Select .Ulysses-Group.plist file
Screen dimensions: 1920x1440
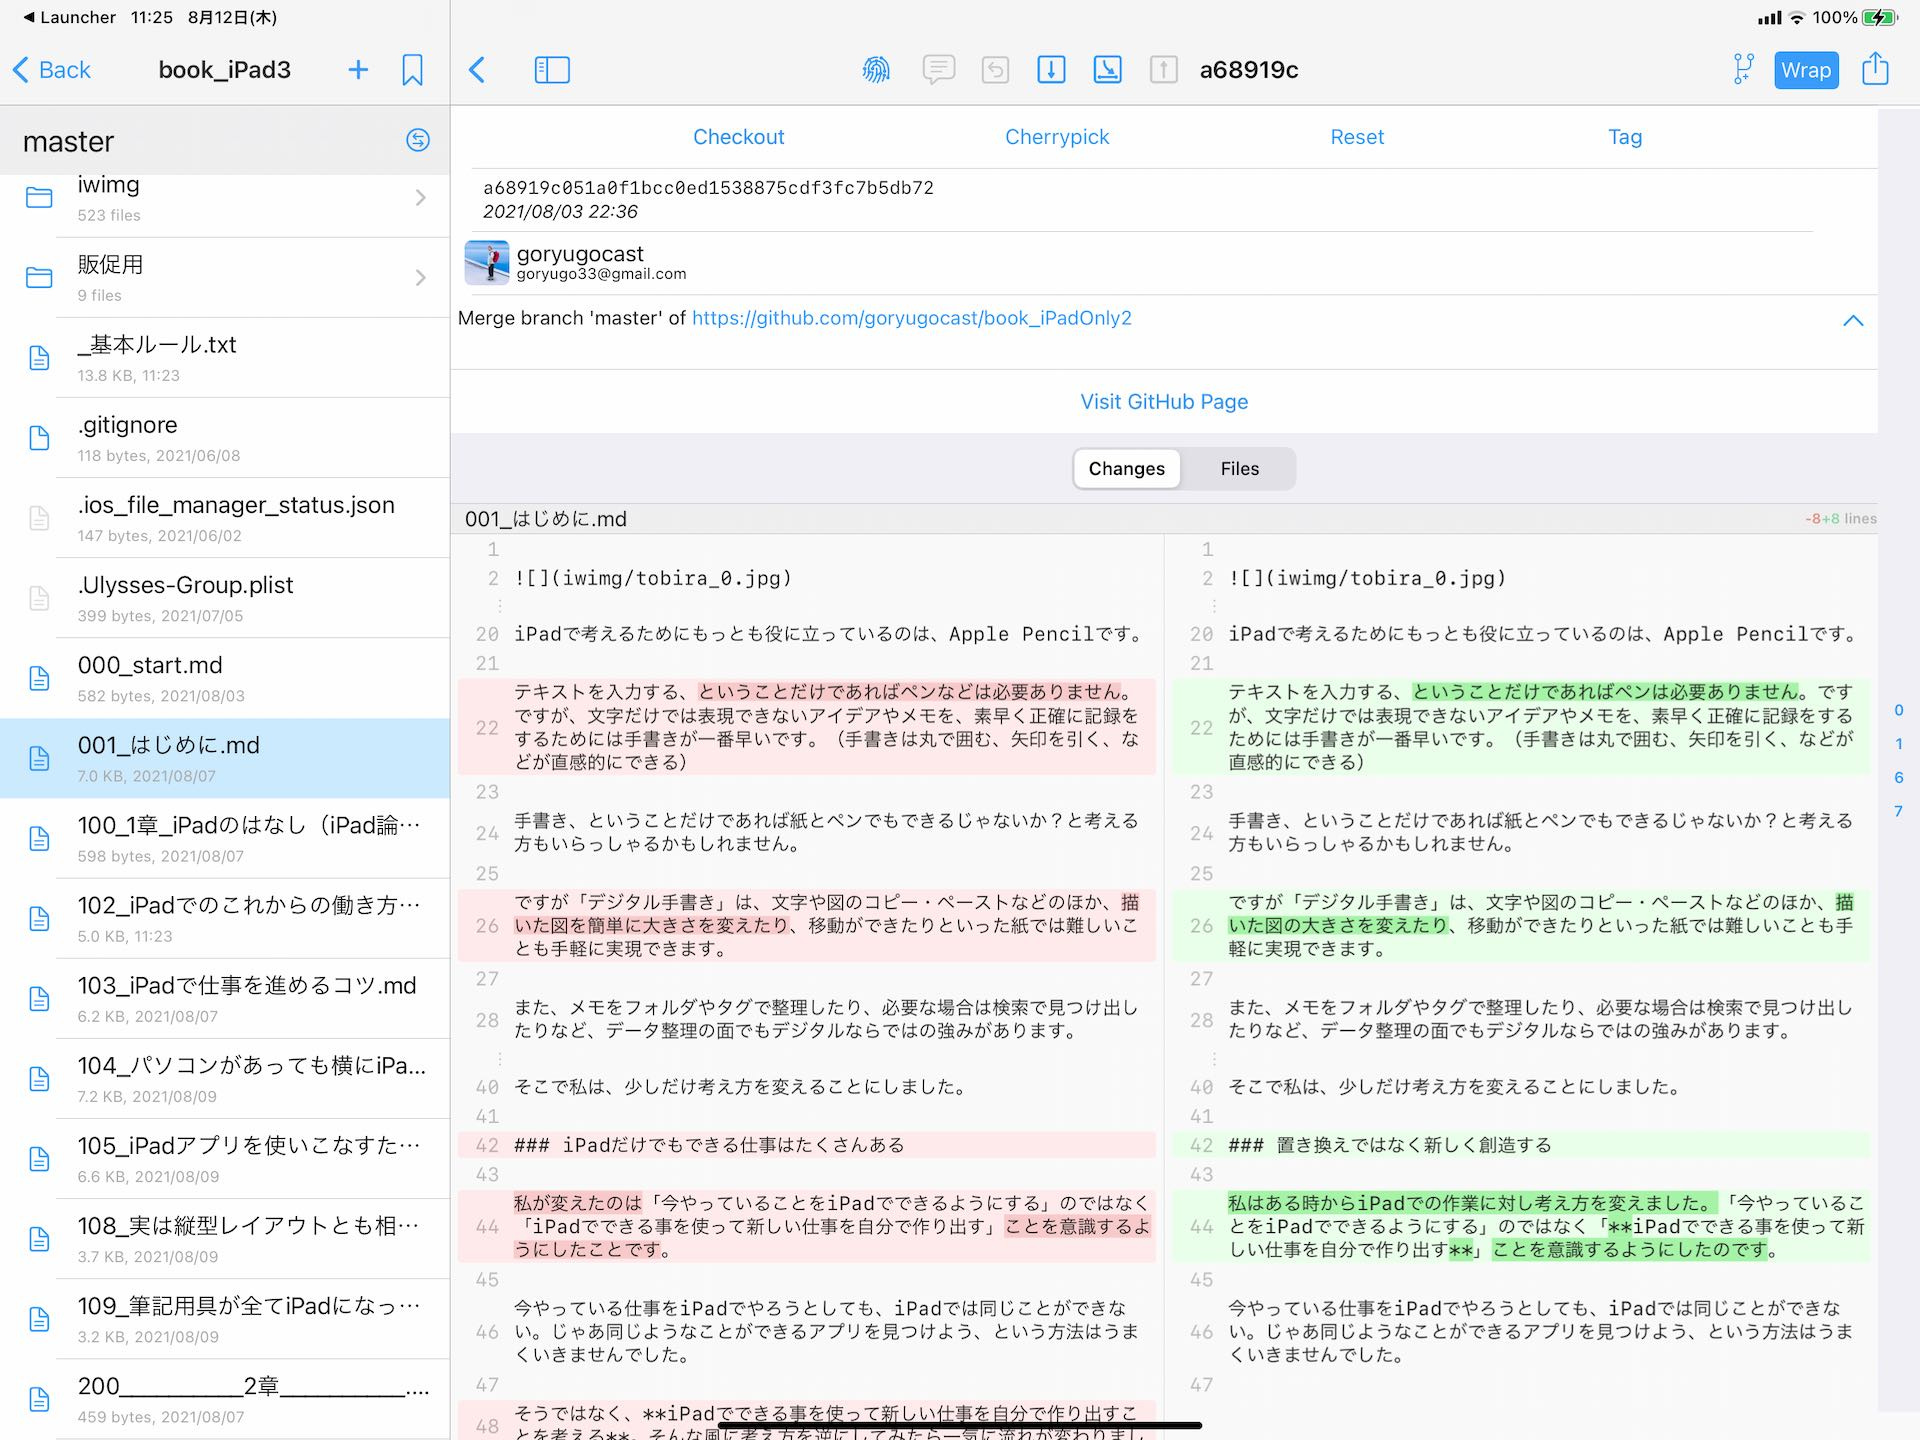pos(225,598)
